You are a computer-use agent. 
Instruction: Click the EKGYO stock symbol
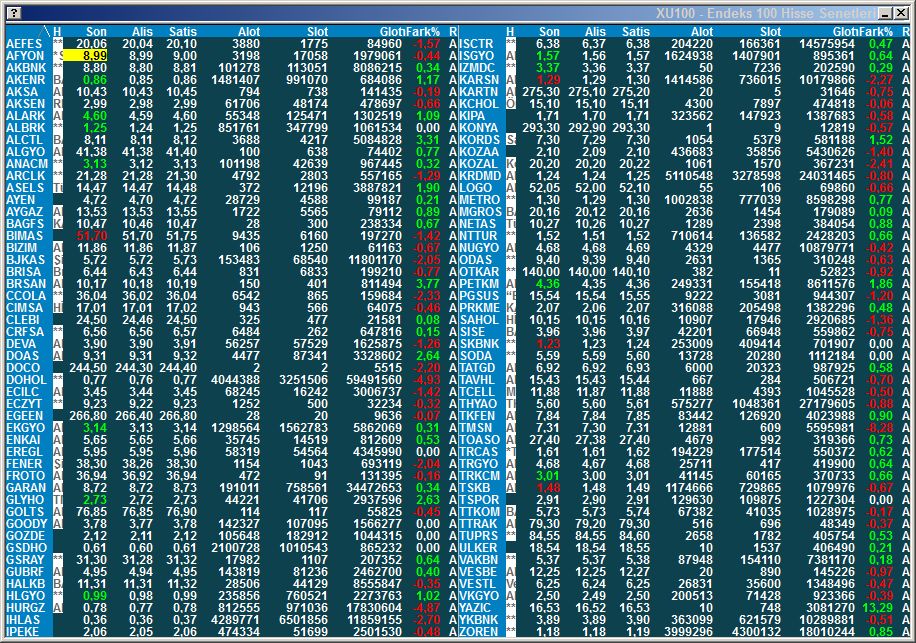pyautogui.click(x=25, y=427)
